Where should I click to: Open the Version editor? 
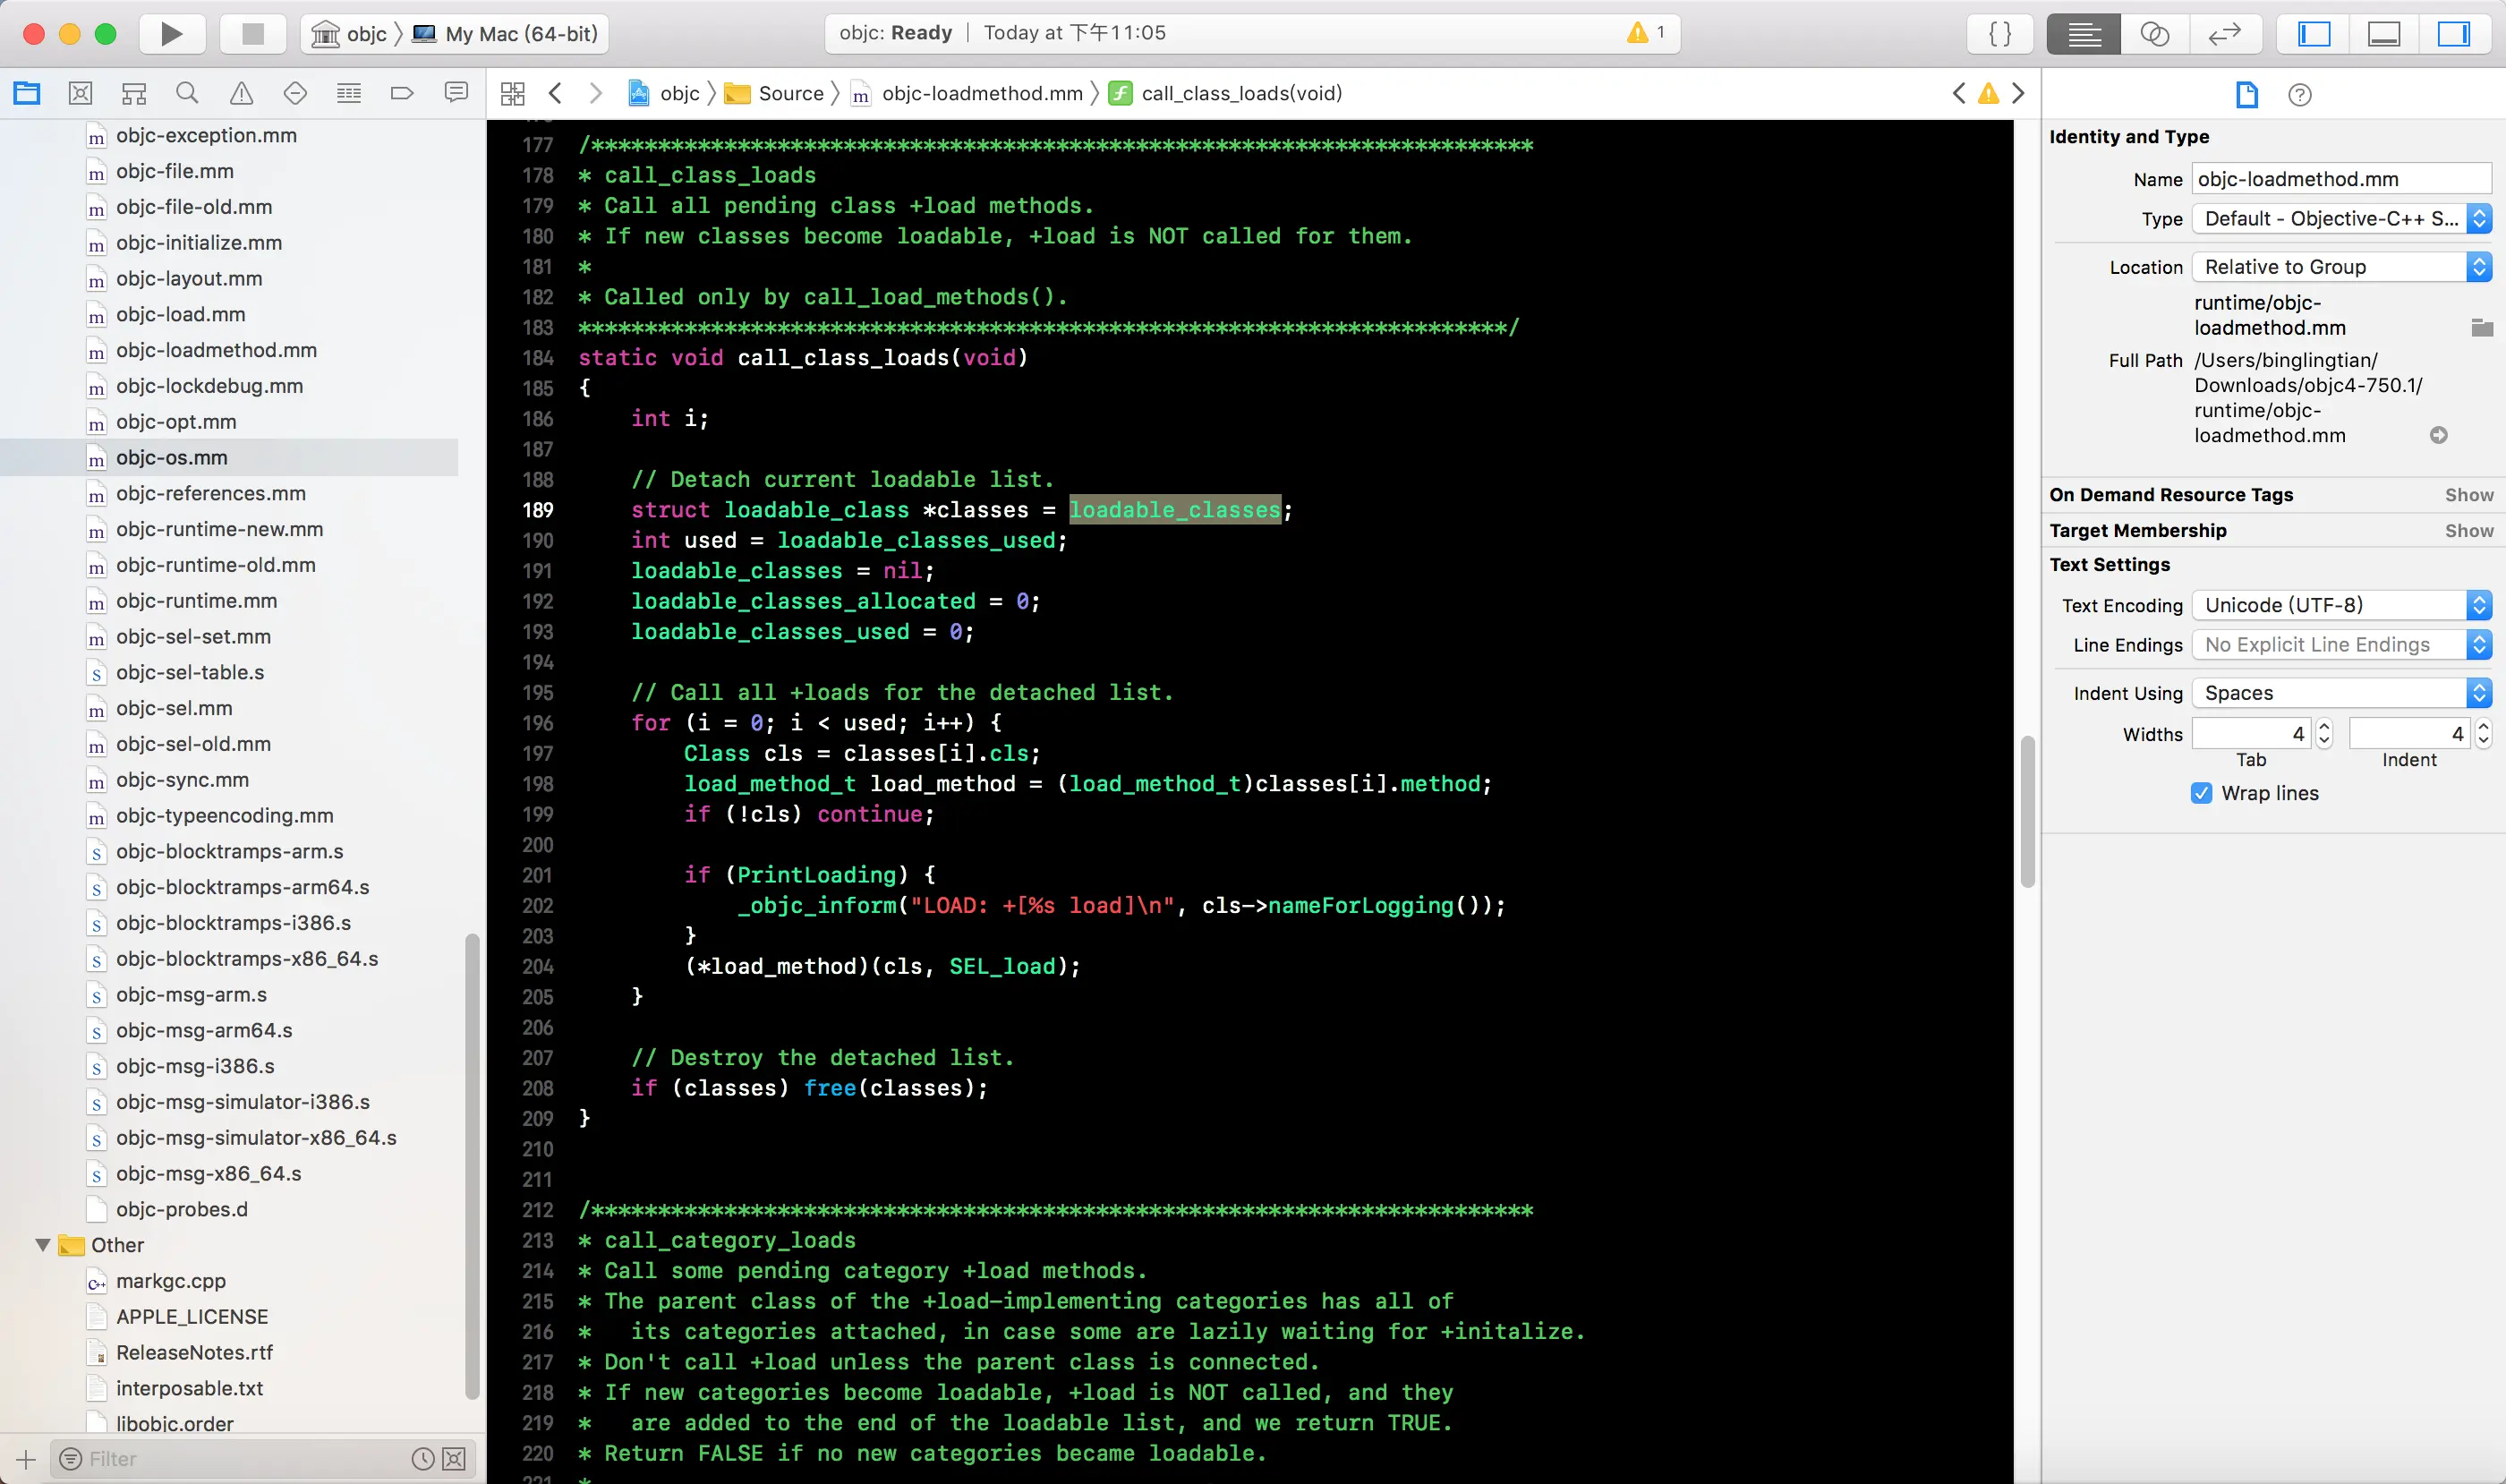pos(2224,34)
